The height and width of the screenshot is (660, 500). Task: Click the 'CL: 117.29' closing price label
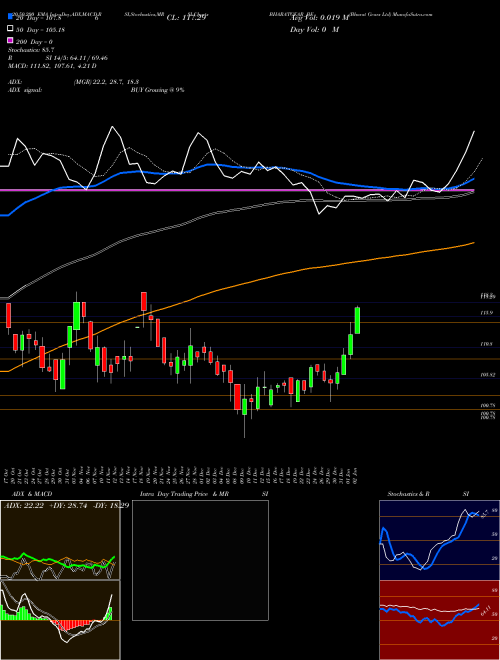click(186, 18)
